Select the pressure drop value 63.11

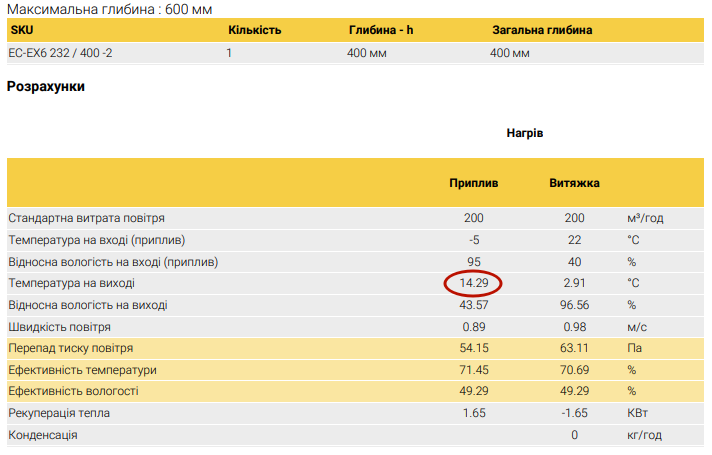tap(574, 348)
